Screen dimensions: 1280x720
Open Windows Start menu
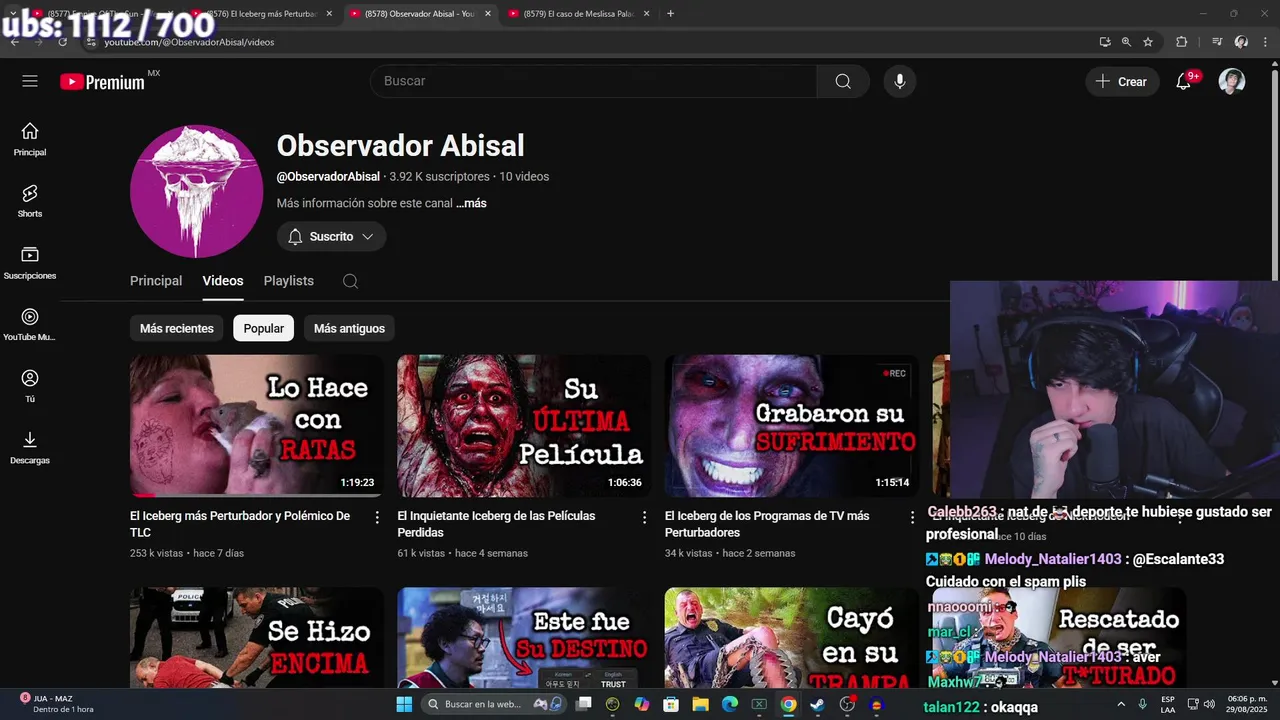tap(404, 704)
